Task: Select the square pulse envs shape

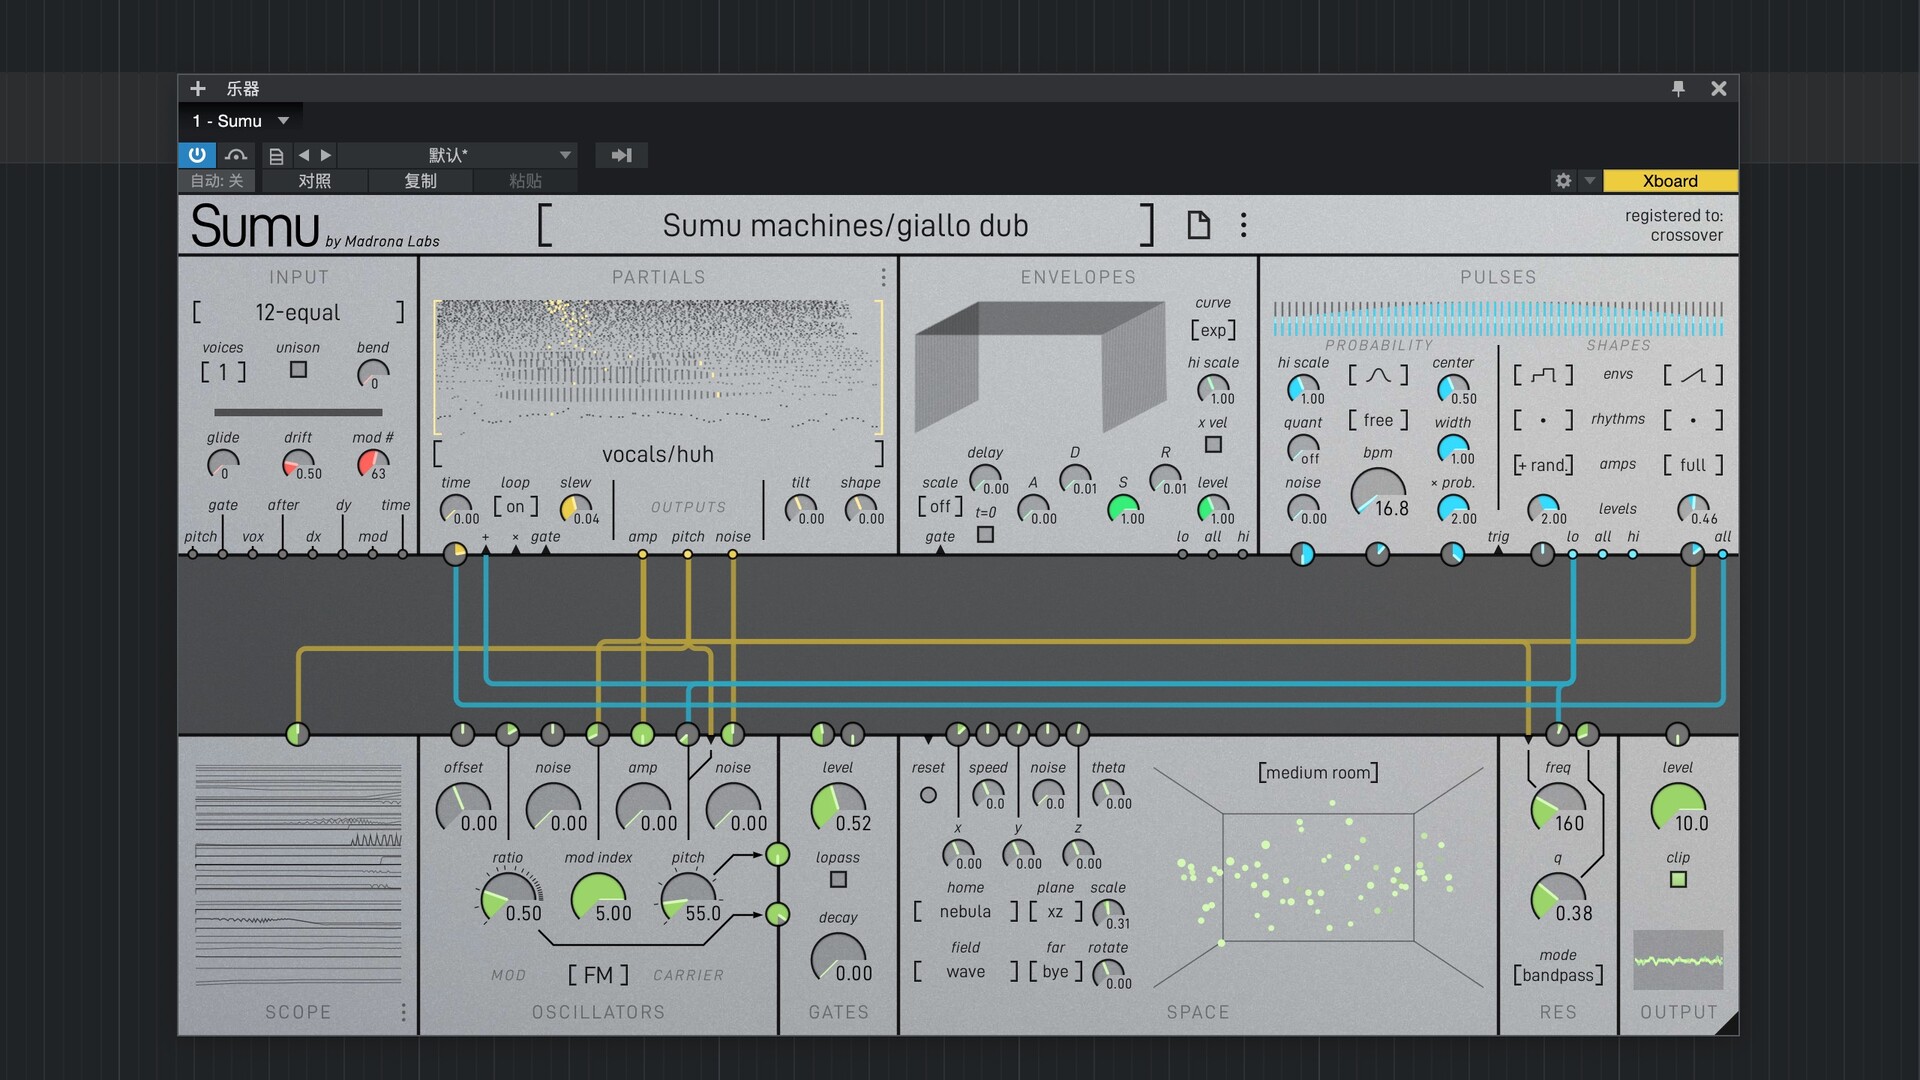Action: pyautogui.click(x=1543, y=375)
